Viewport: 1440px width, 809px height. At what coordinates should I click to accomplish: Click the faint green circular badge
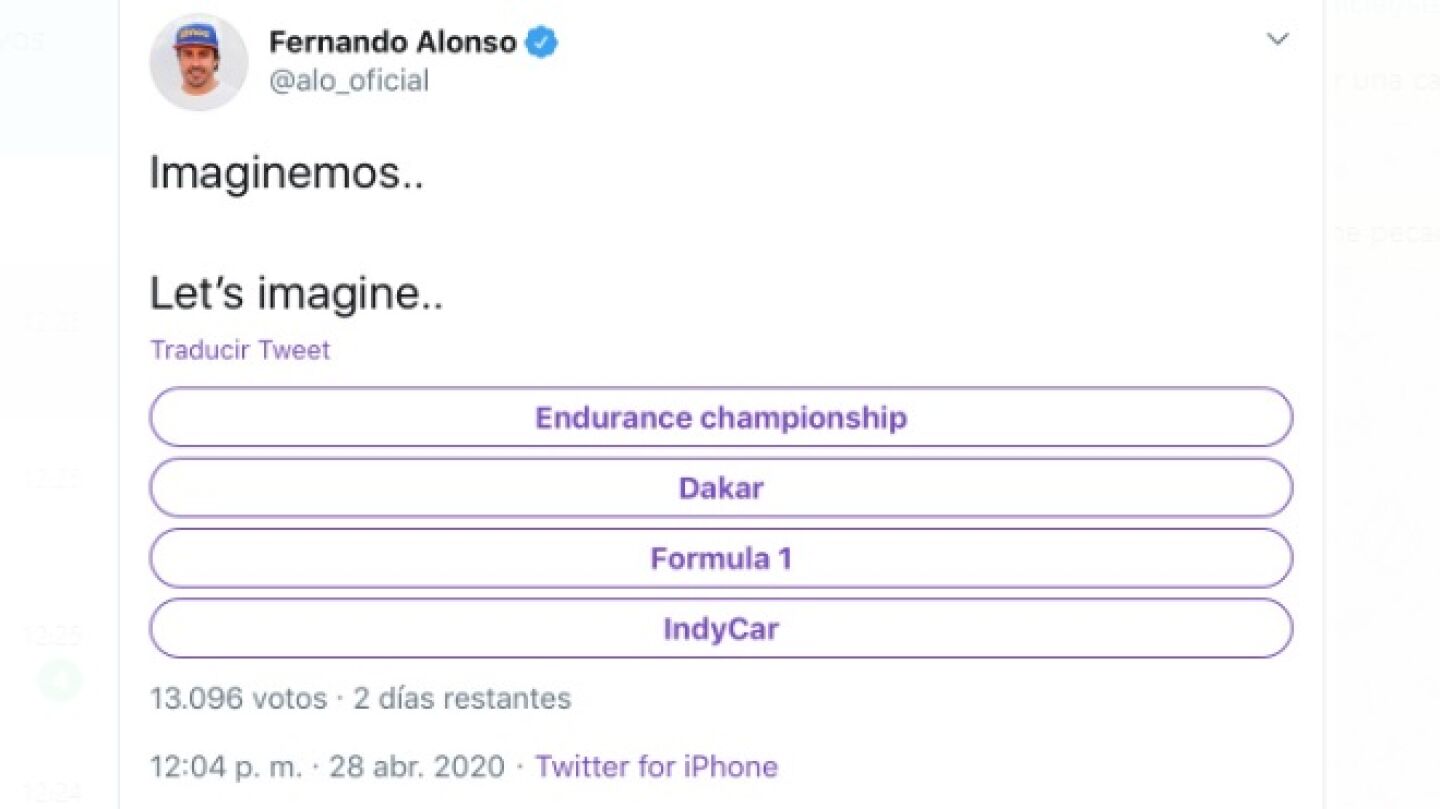coord(60,680)
